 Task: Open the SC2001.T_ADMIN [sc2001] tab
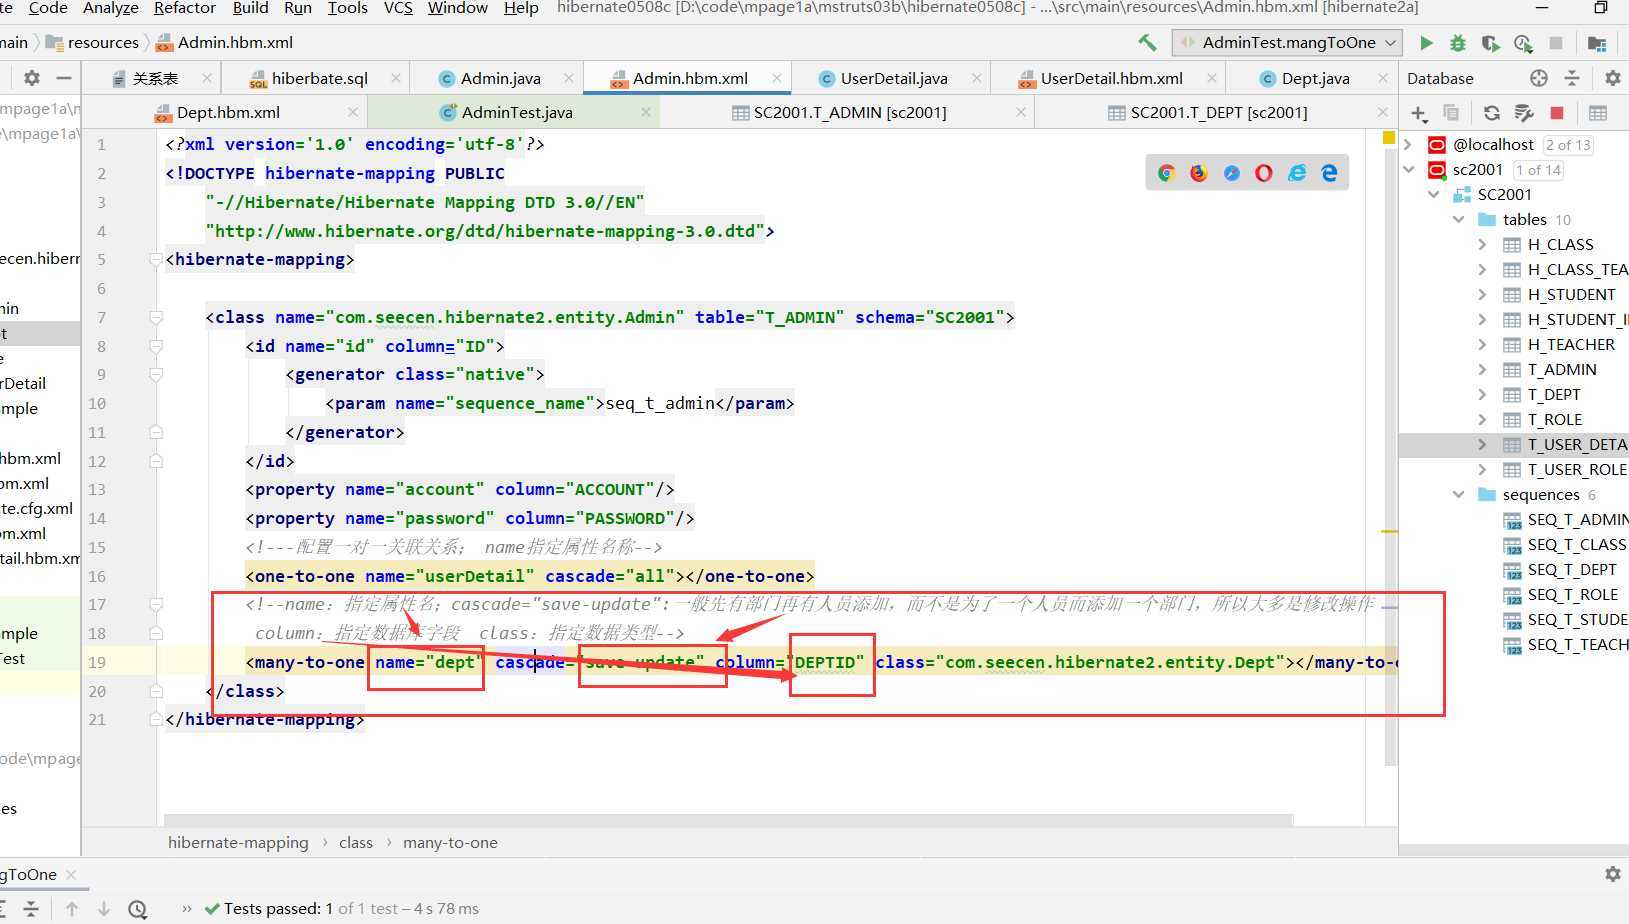pos(850,113)
